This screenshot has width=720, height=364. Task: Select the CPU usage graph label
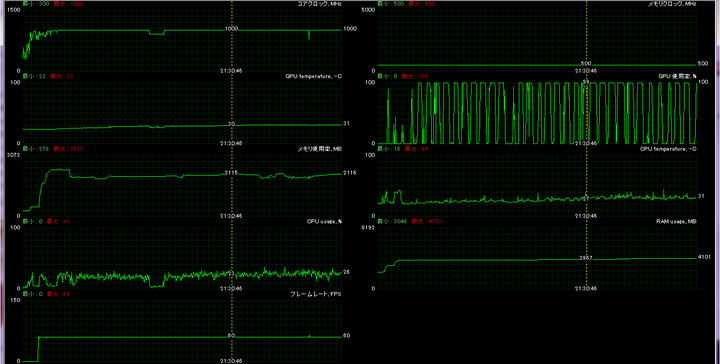click(x=324, y=221)
